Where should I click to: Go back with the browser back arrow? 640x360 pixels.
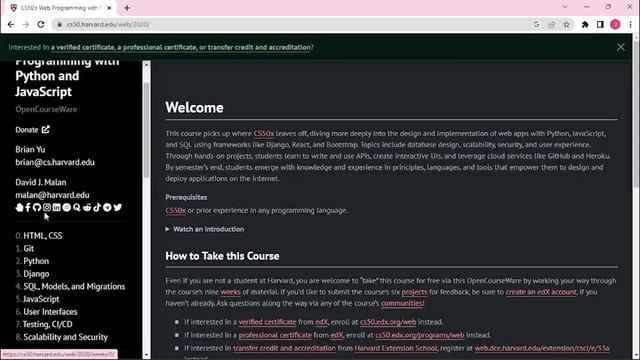(x=11, y=24)
